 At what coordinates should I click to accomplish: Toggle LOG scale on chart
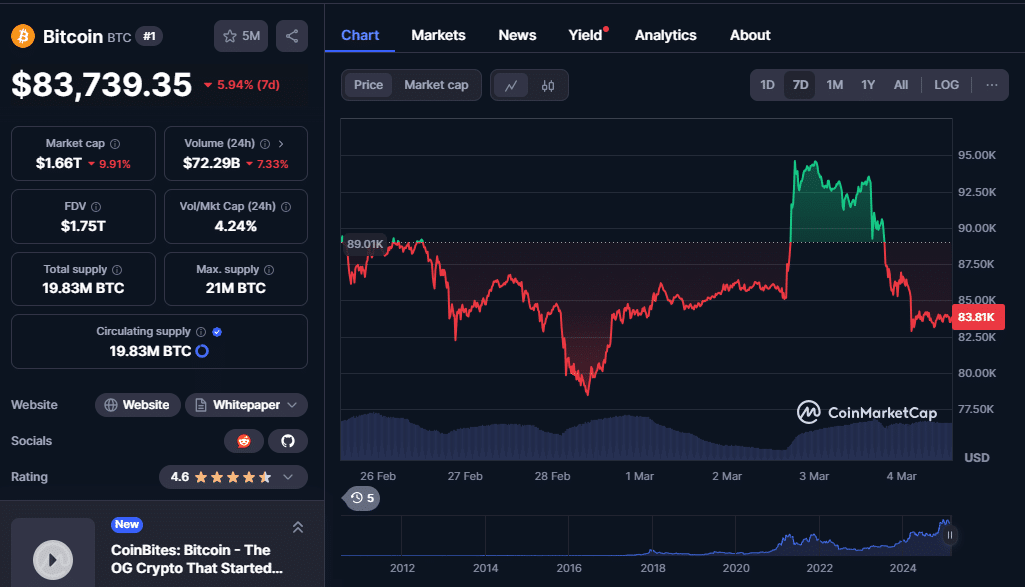pyautogui.click(x=947, y=85)
